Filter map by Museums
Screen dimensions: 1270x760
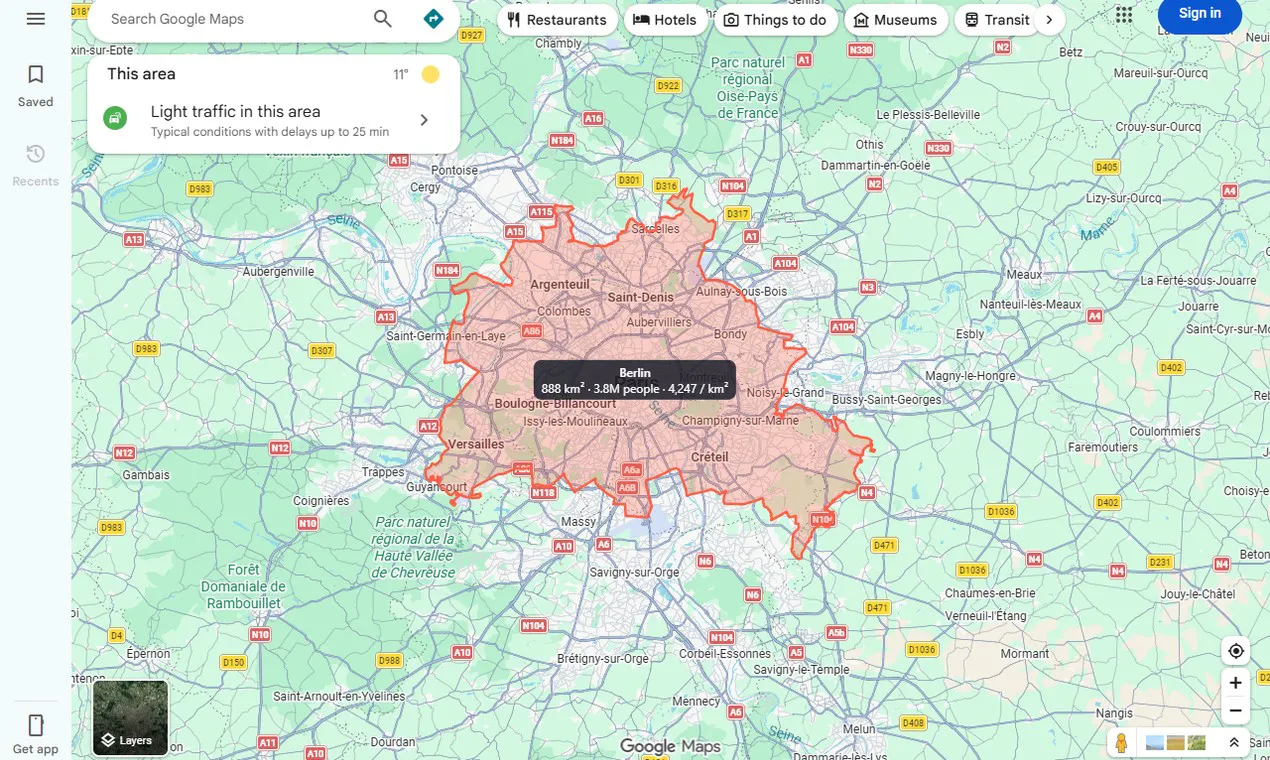(x=895, y=20)
